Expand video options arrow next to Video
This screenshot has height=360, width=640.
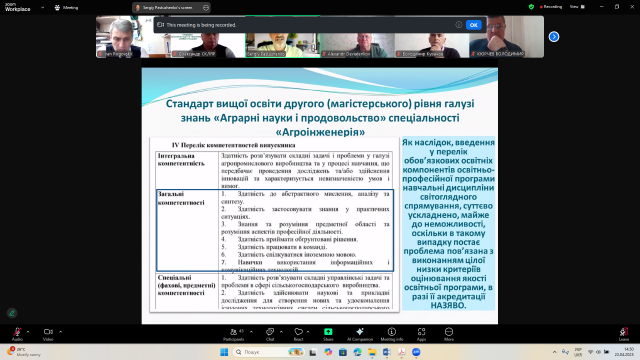pyautogui.click(x=60, y=331)
